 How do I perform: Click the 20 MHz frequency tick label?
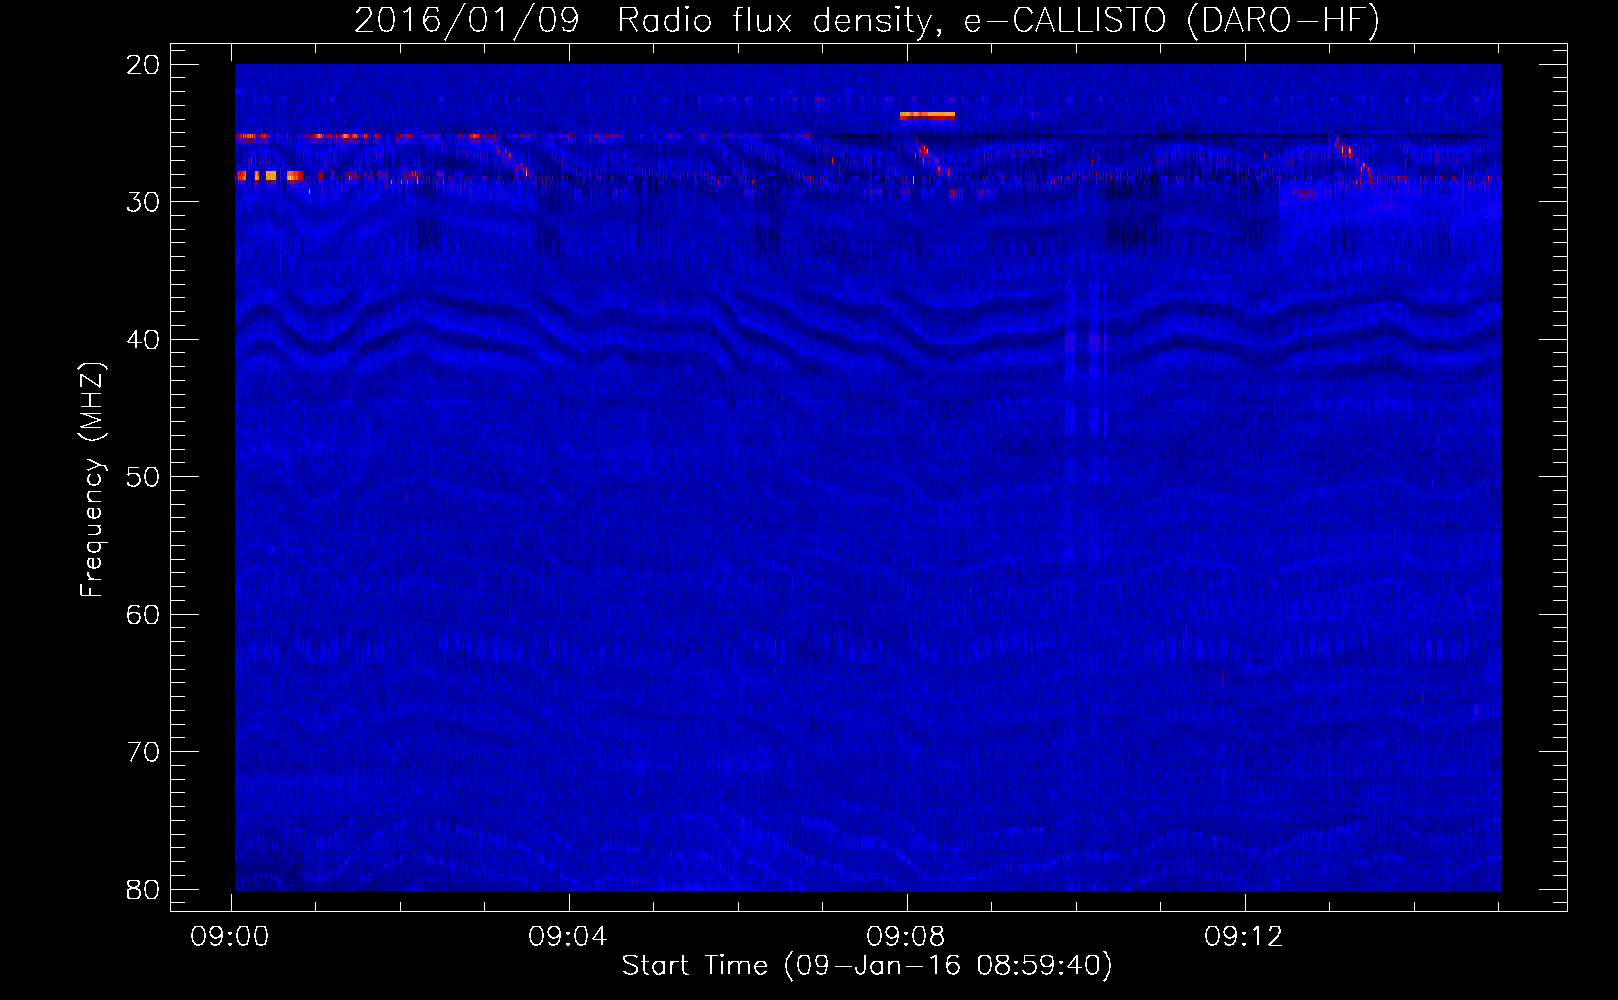coord(143,65)
